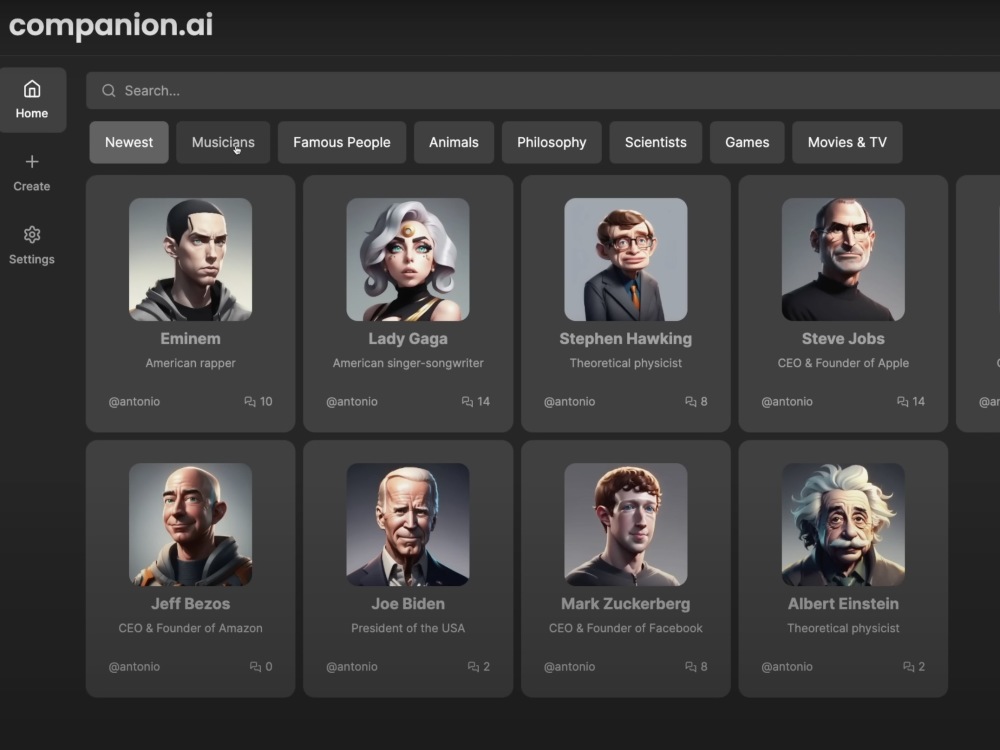Click the chat count icon on Steve Jobs card
The height and width of the screenshot is (750, 1000).
point(902,402)
